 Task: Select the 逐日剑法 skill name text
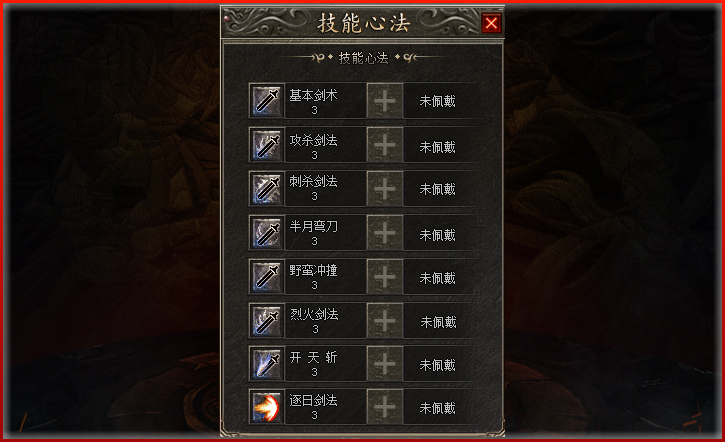[313, 400]
